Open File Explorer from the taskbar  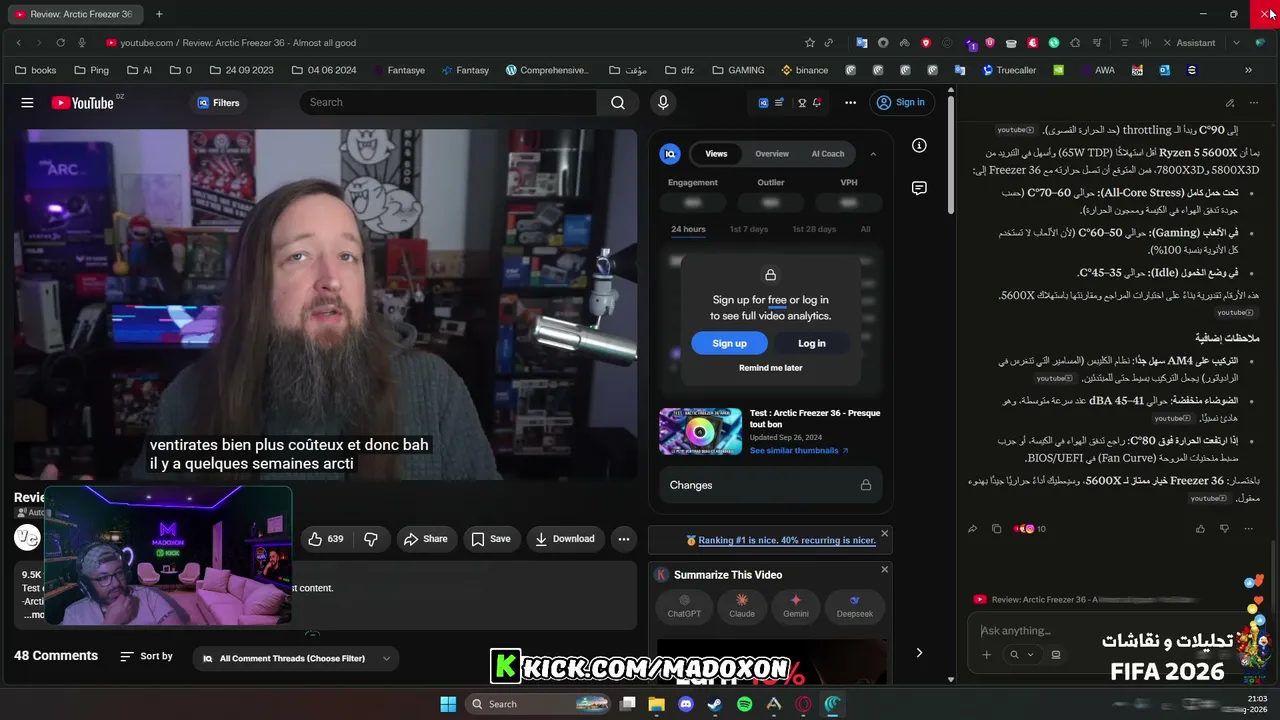pos(657,704)
